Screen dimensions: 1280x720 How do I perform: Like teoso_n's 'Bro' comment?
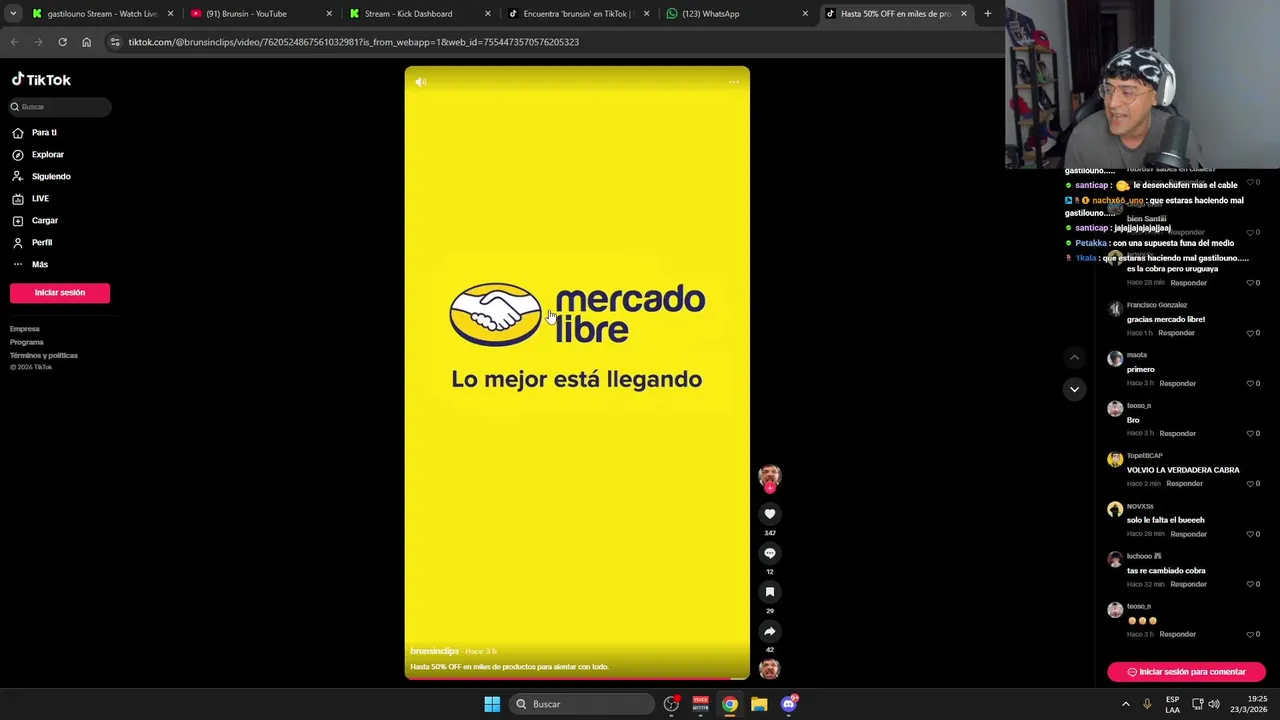click(x=1250, y=433)
